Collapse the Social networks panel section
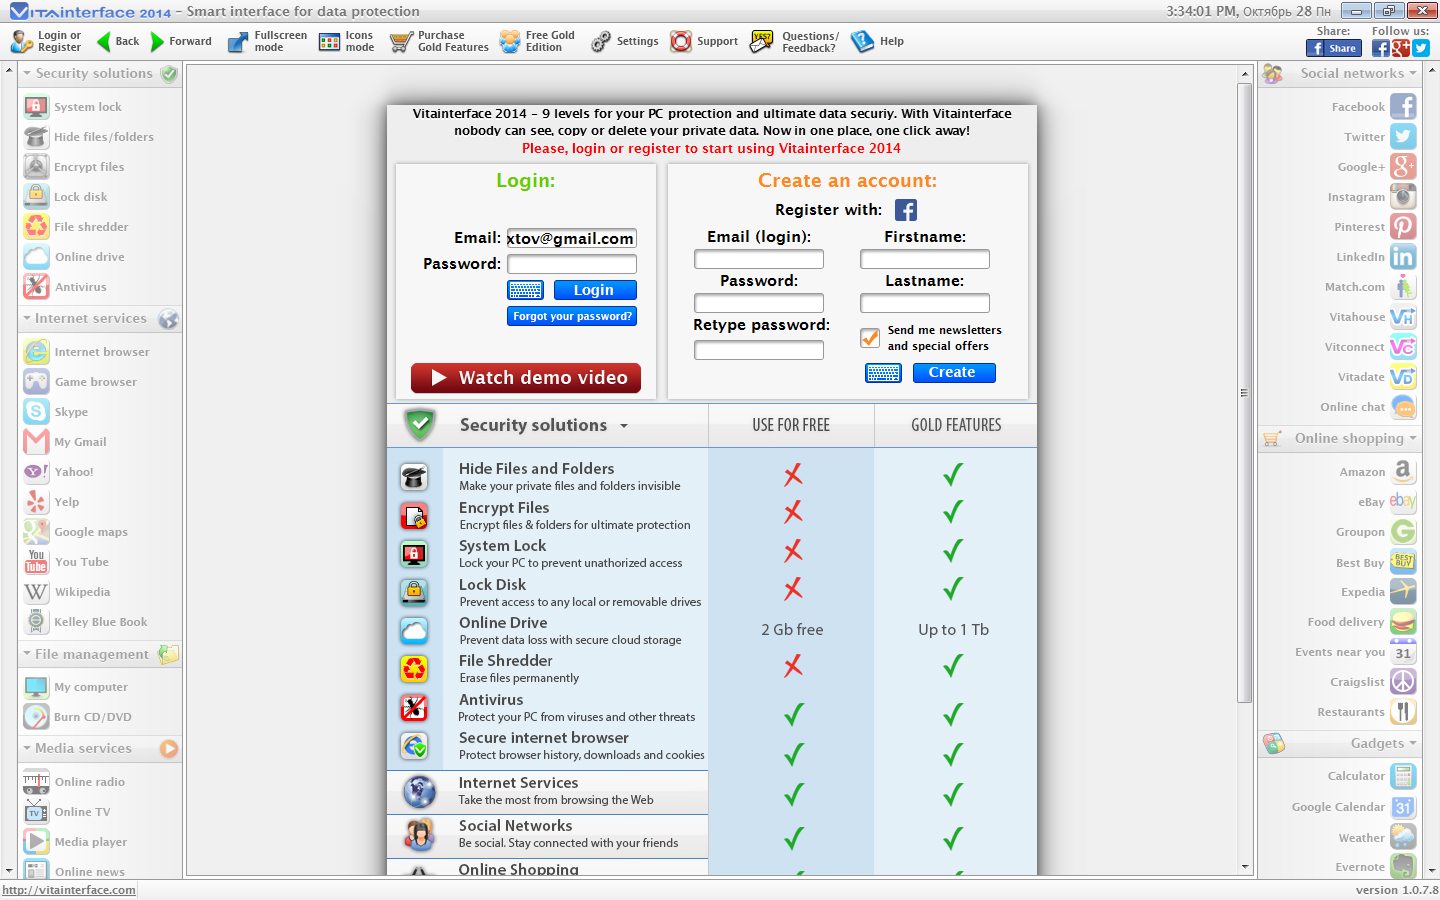The width and height of the screenshot is (1440, 900). click(1412, 74)
